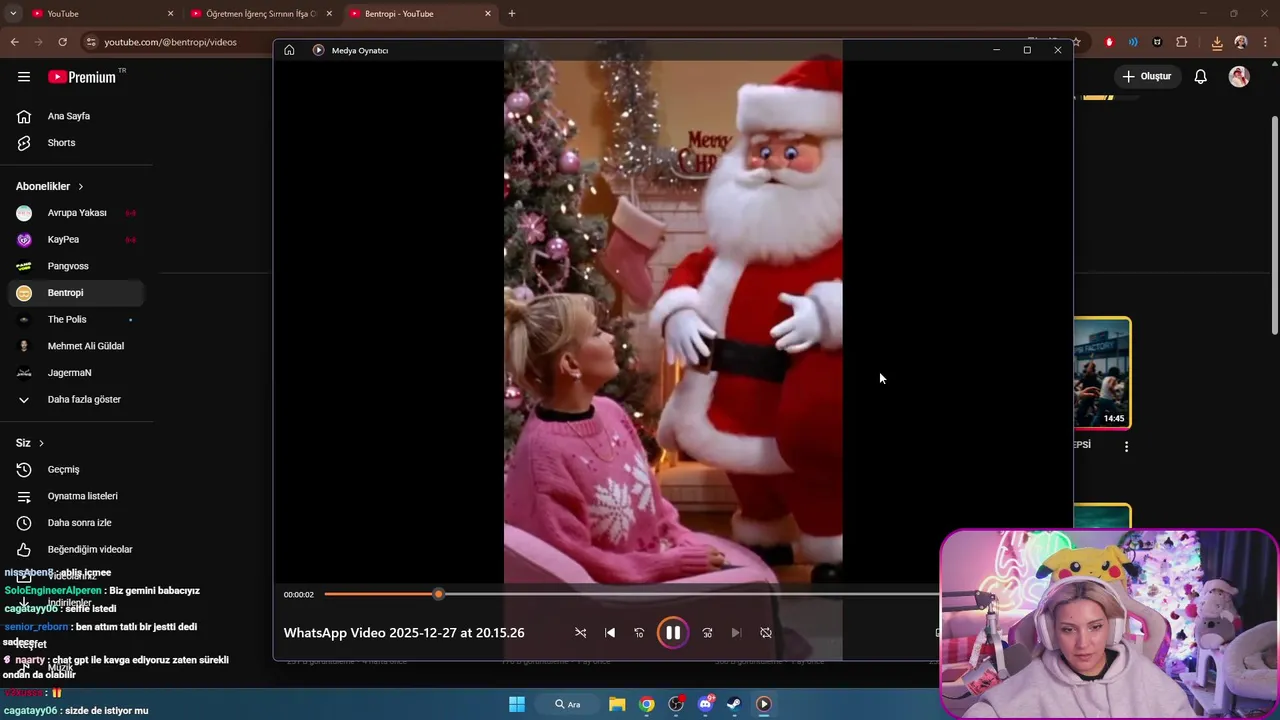
Task: Click the Chrome address bar URL
Action: (170, 42)
